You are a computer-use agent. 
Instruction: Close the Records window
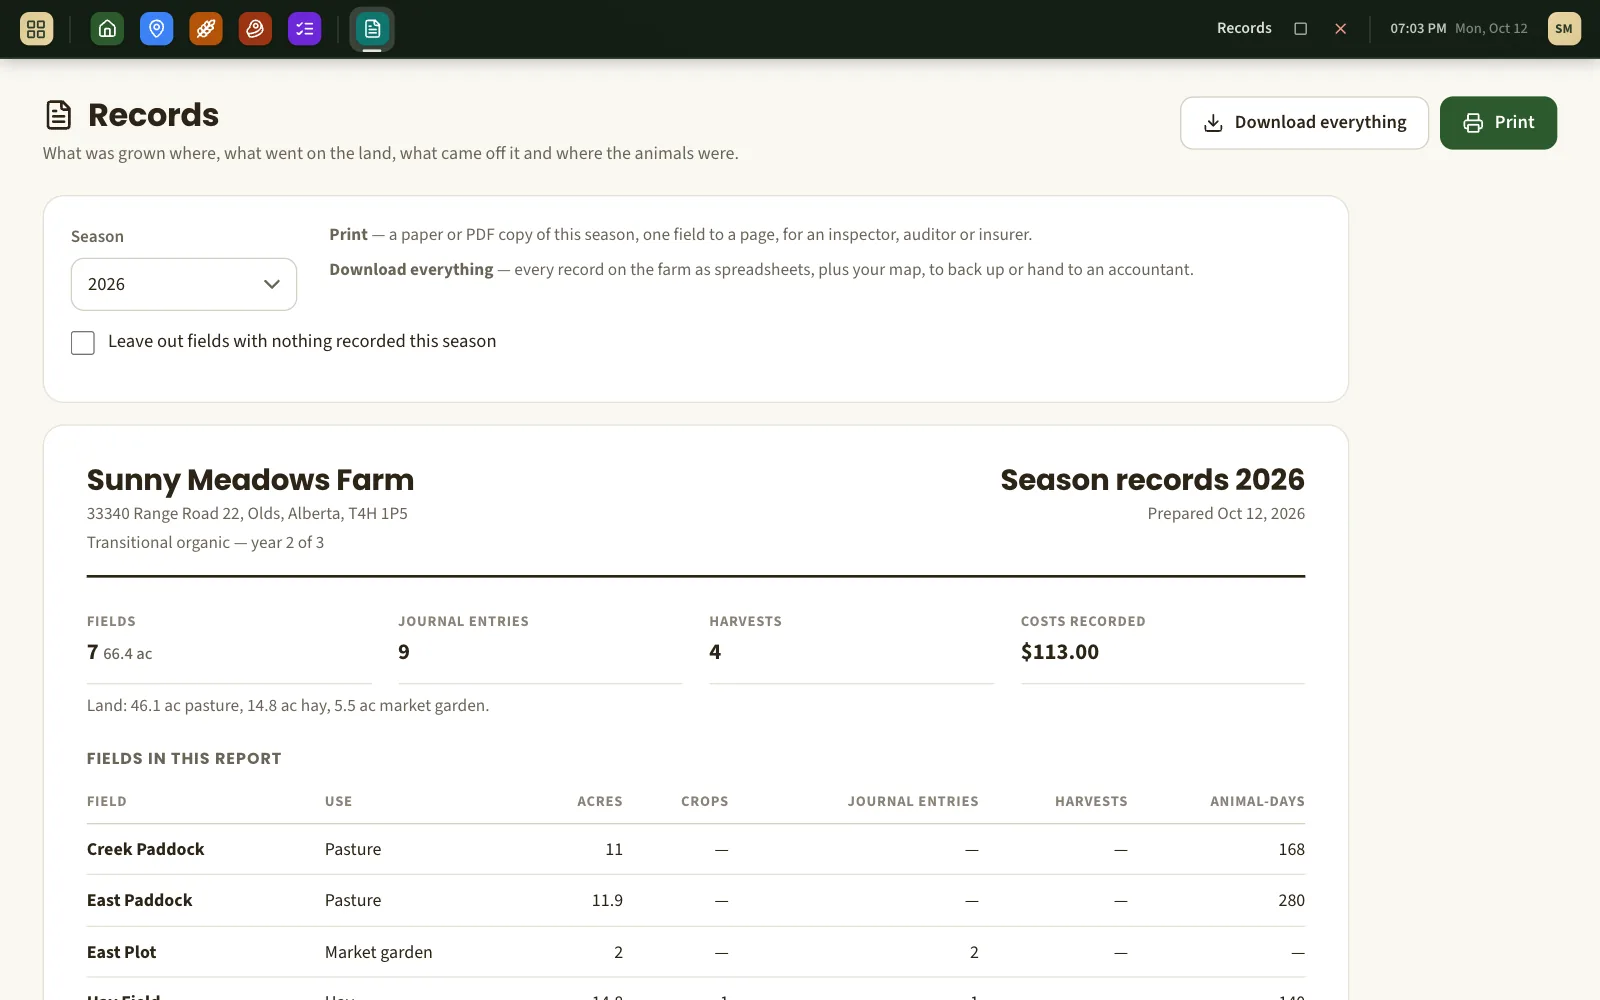(x=1341, y=29)
